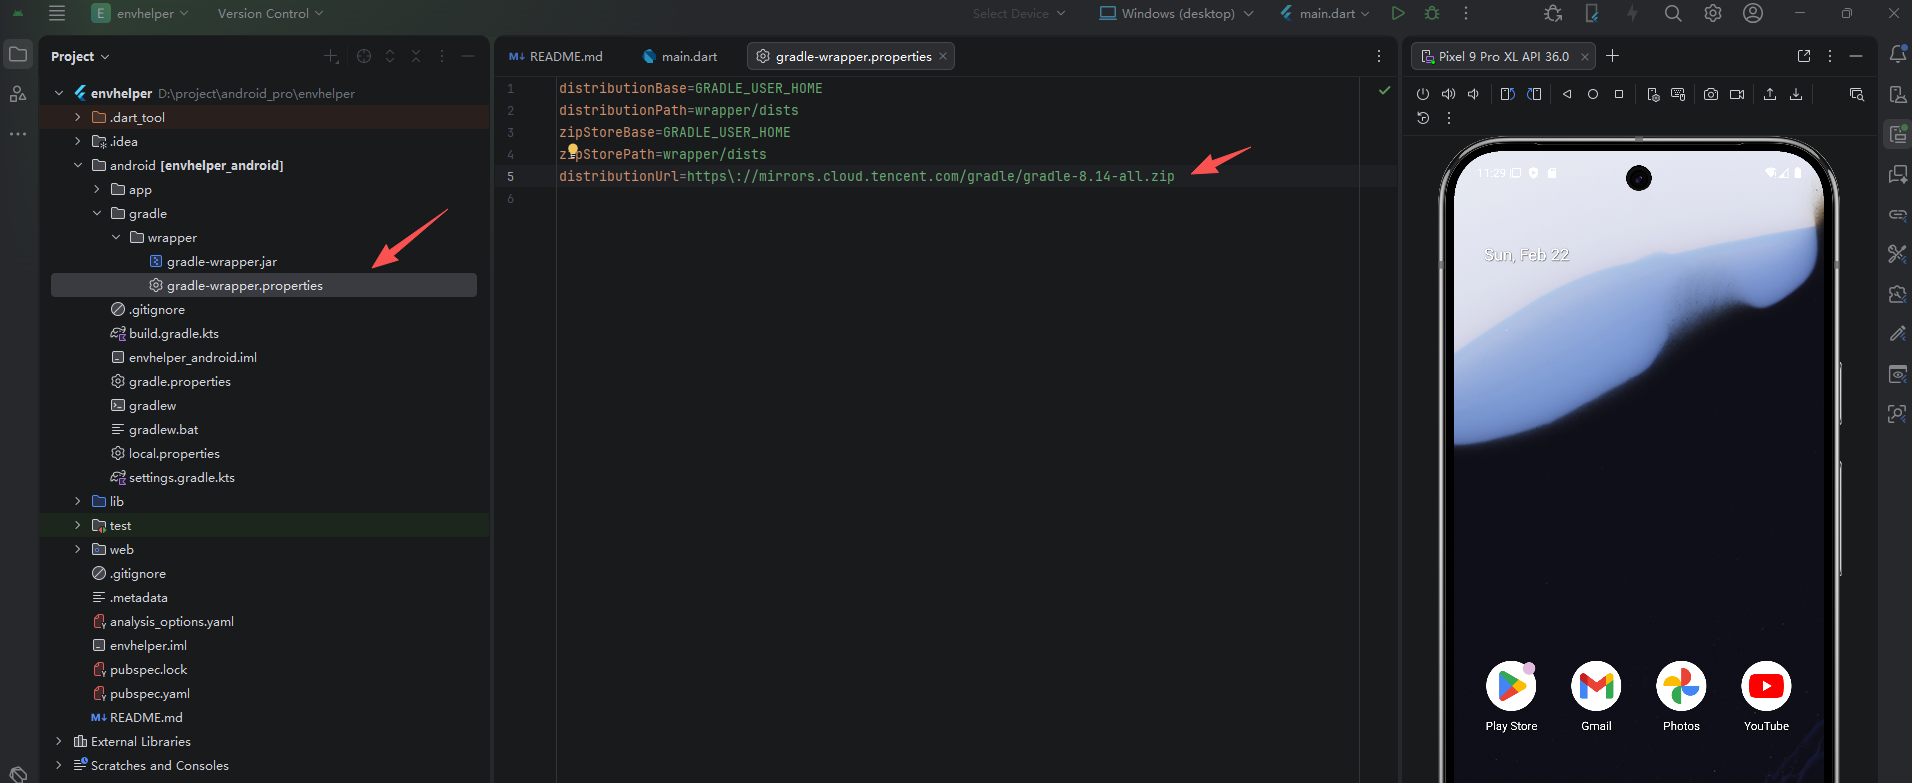Viewport: 1912px width, 783px height.
Task: Tap the emulator Back navigation triangle
Action: pyautogui.click(x=1567, y=94)
